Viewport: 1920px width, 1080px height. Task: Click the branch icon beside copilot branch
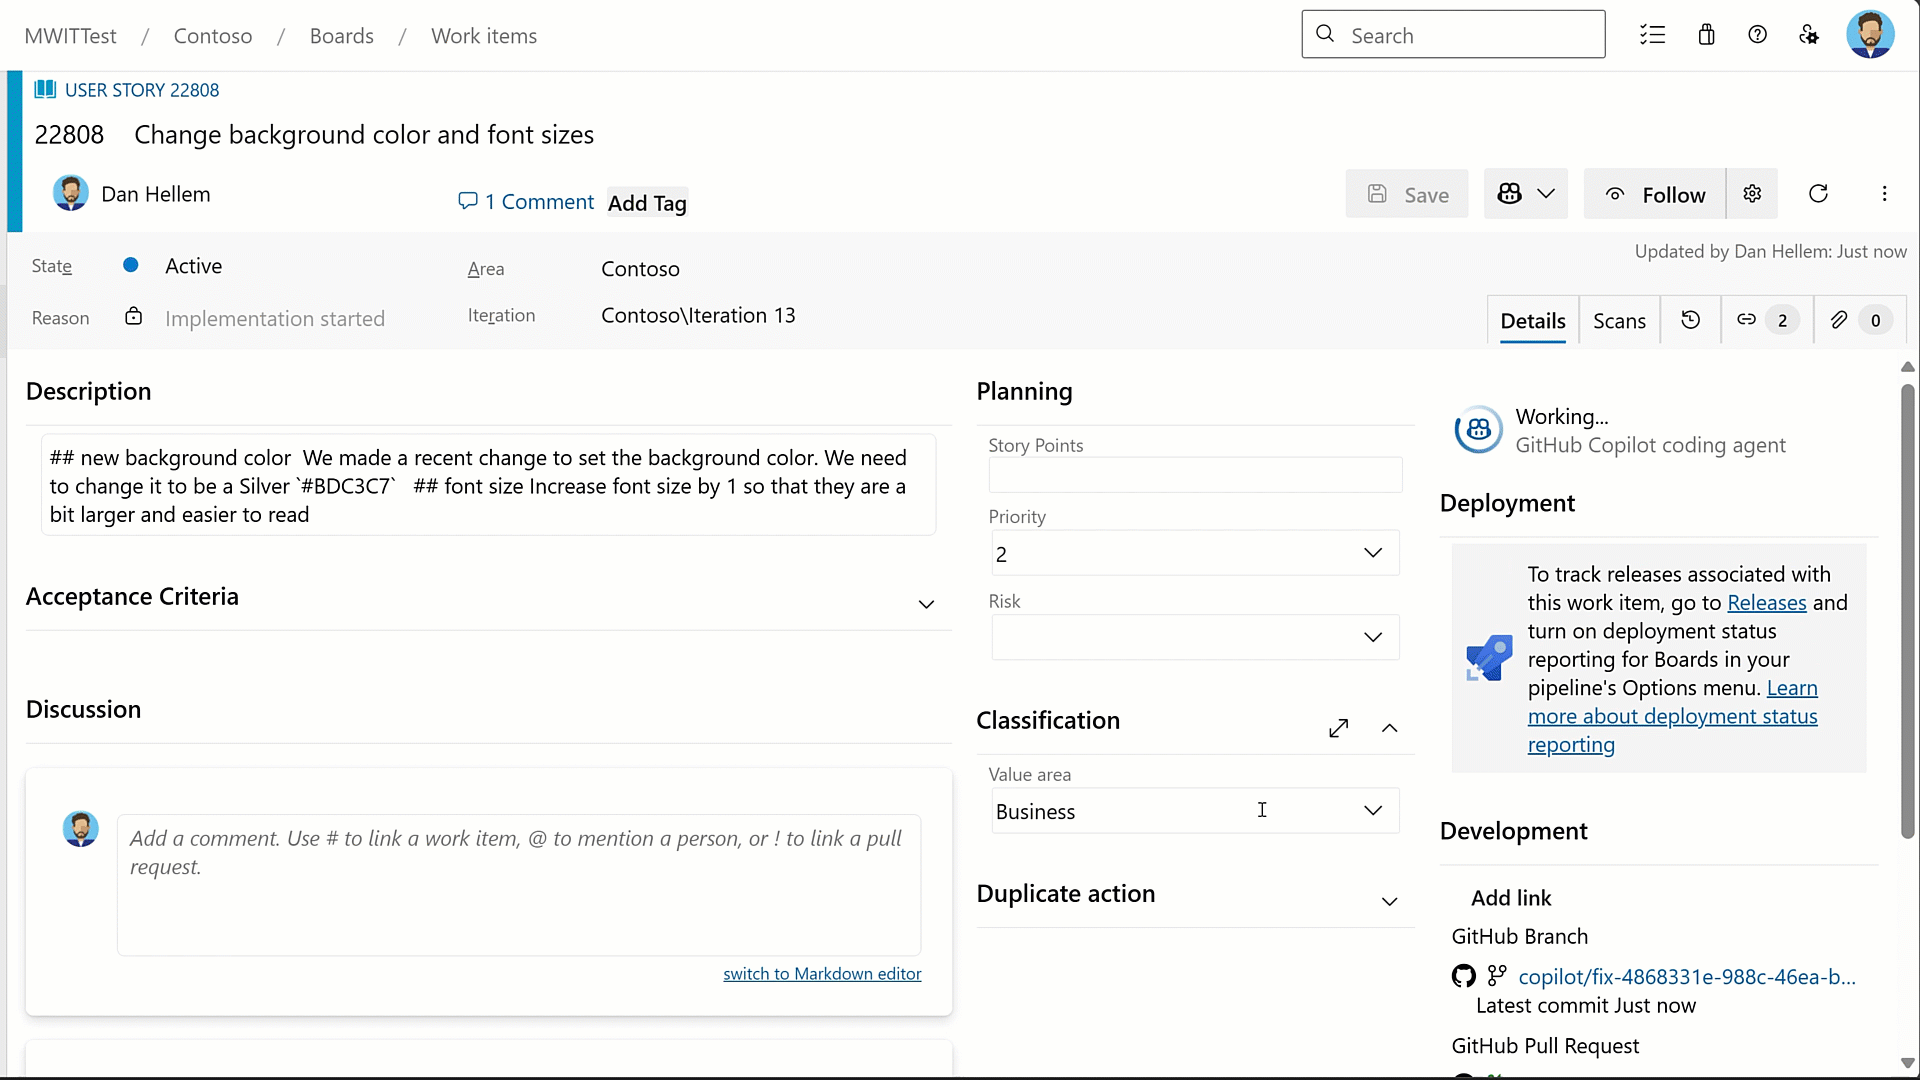coord(1497,975)
